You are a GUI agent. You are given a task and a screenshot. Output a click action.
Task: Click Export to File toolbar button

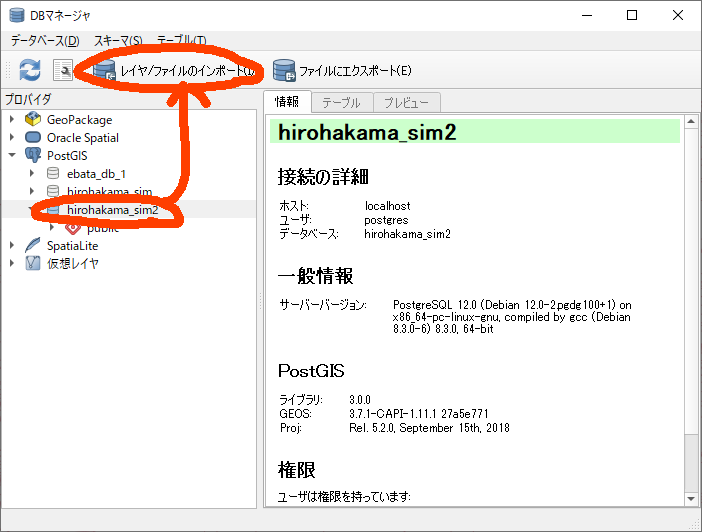click(x=342, y=71)
